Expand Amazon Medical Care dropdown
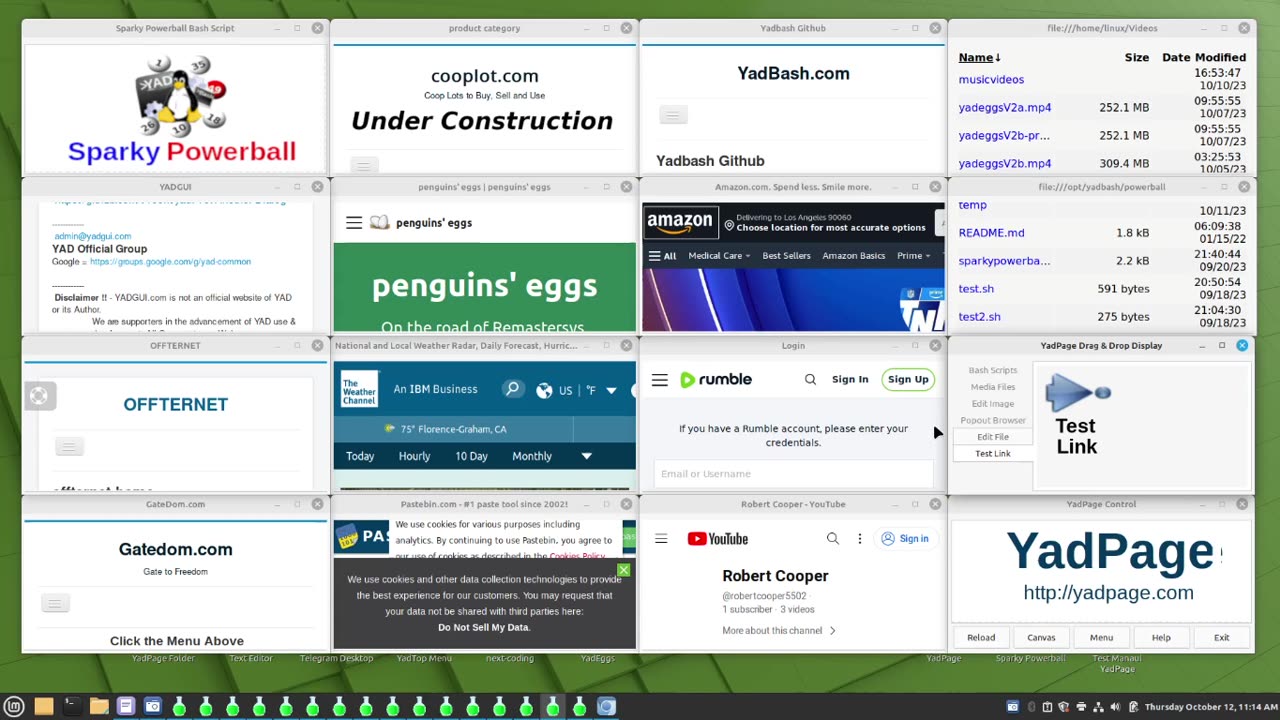 [719, 256]
